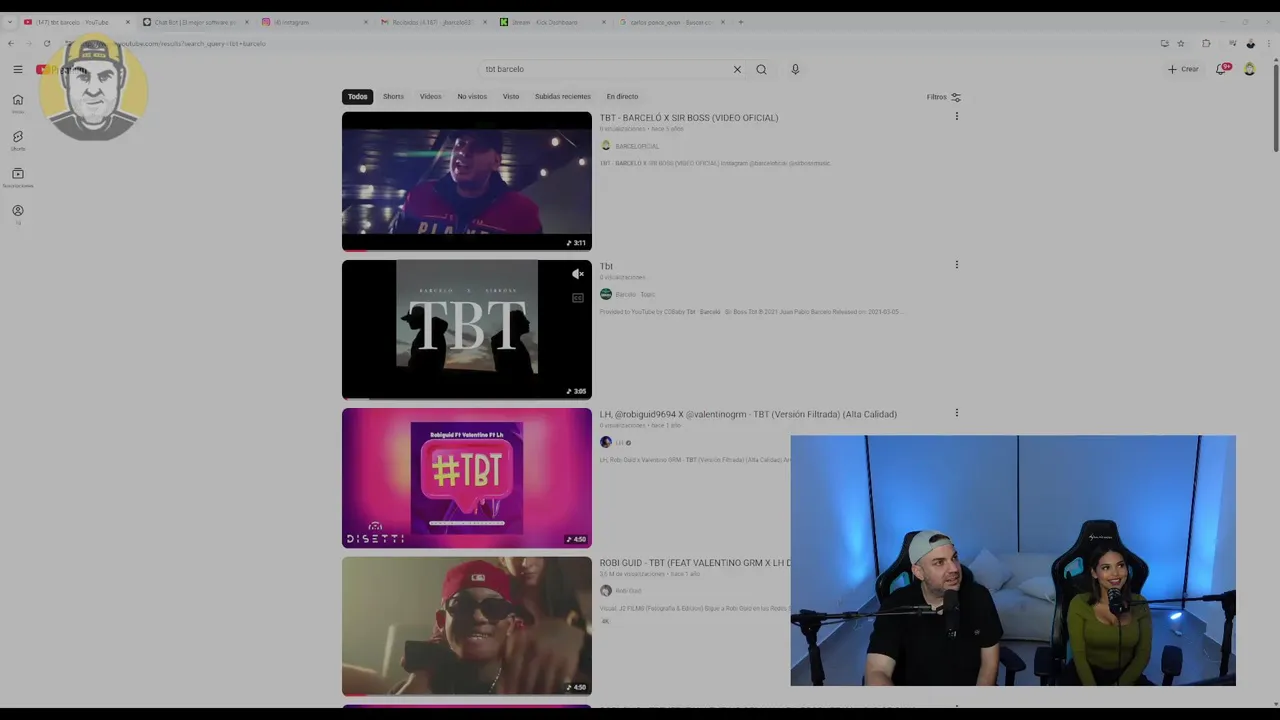
Task: Click the Robi Guid channel avatar
Action: 606,590
